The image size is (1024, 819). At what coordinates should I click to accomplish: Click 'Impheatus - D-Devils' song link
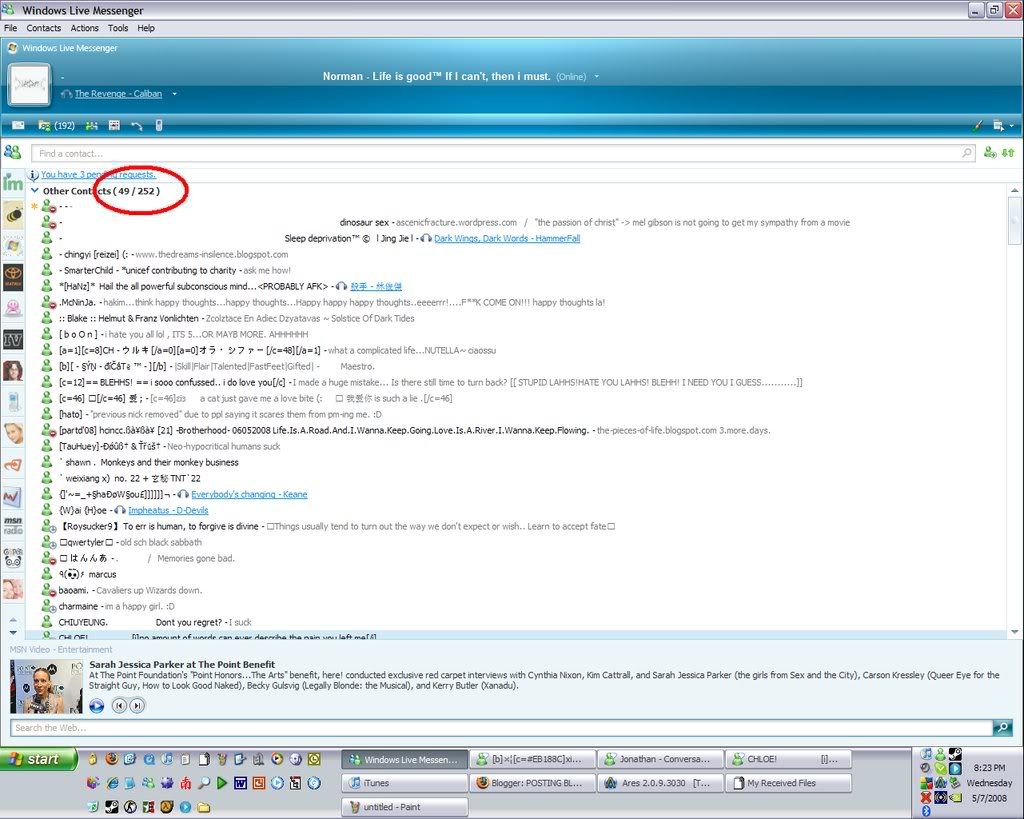(168, 510)
